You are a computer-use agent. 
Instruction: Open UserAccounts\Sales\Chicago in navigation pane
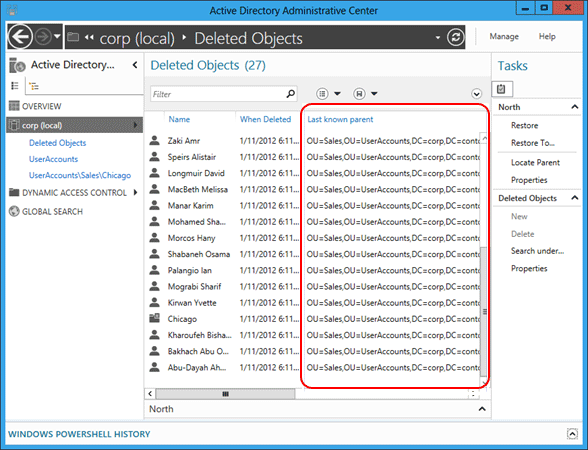pyautogui.click(x=80, y=175)
